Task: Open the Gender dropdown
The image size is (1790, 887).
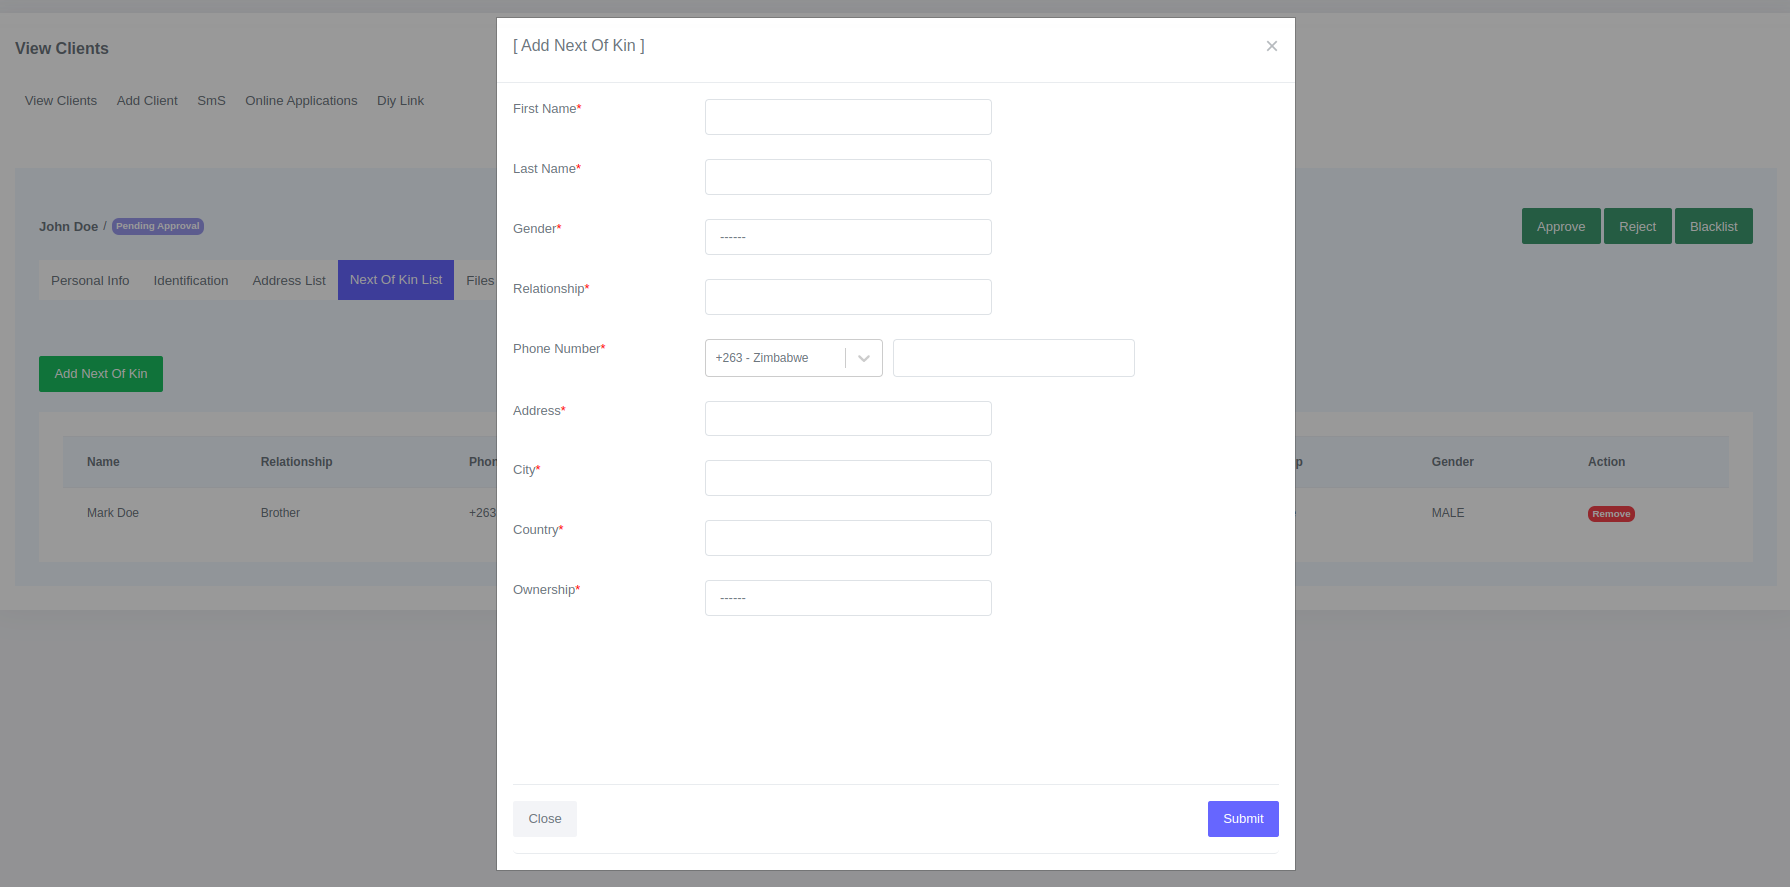Action: click(x=847, y=236)
